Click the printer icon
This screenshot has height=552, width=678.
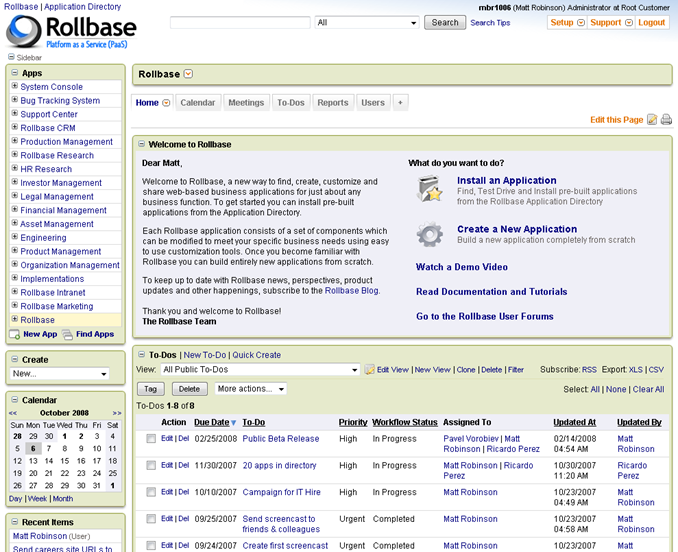point(666,120)
